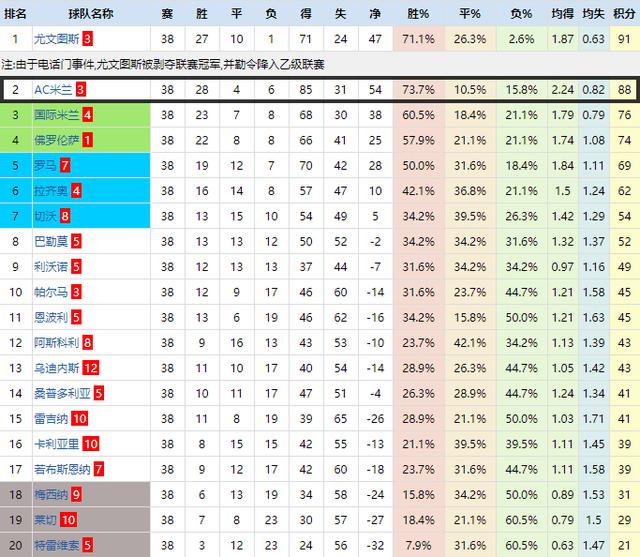640x557 pixels.
Task: Click the red badge beside 雷吉纳
Action: [x=80, y=419]
